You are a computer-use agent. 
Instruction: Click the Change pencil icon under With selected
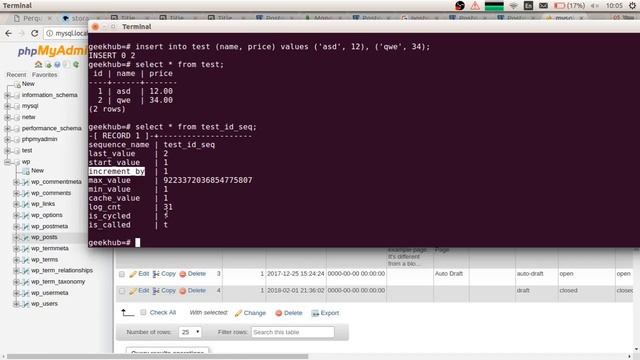[238, 313]
